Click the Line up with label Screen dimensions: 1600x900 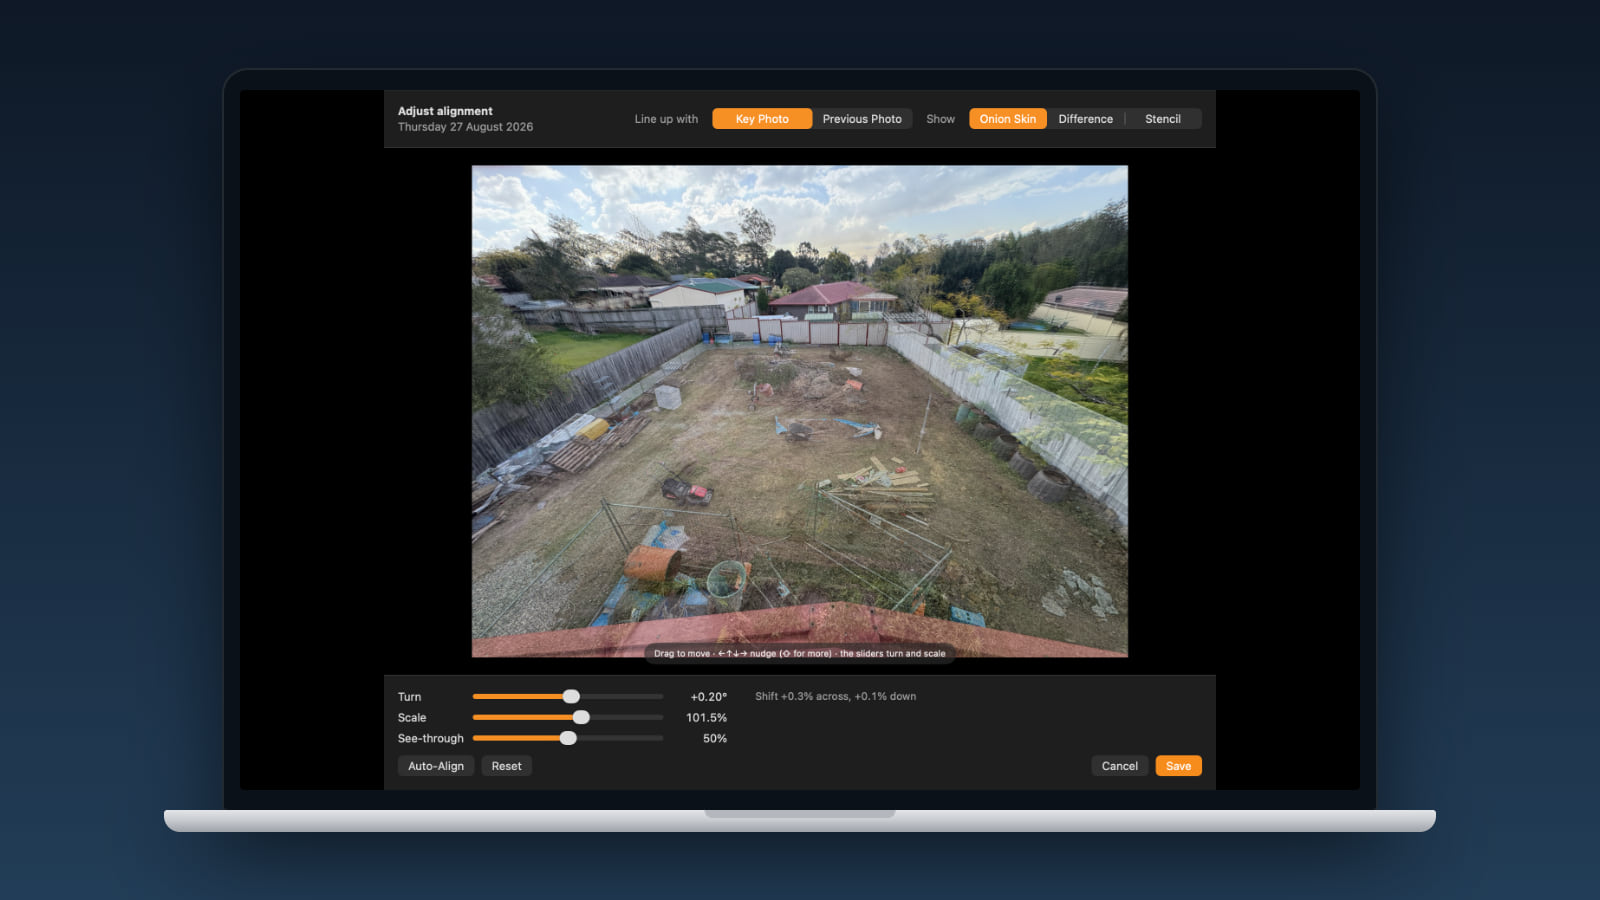(x=666, y=119)
